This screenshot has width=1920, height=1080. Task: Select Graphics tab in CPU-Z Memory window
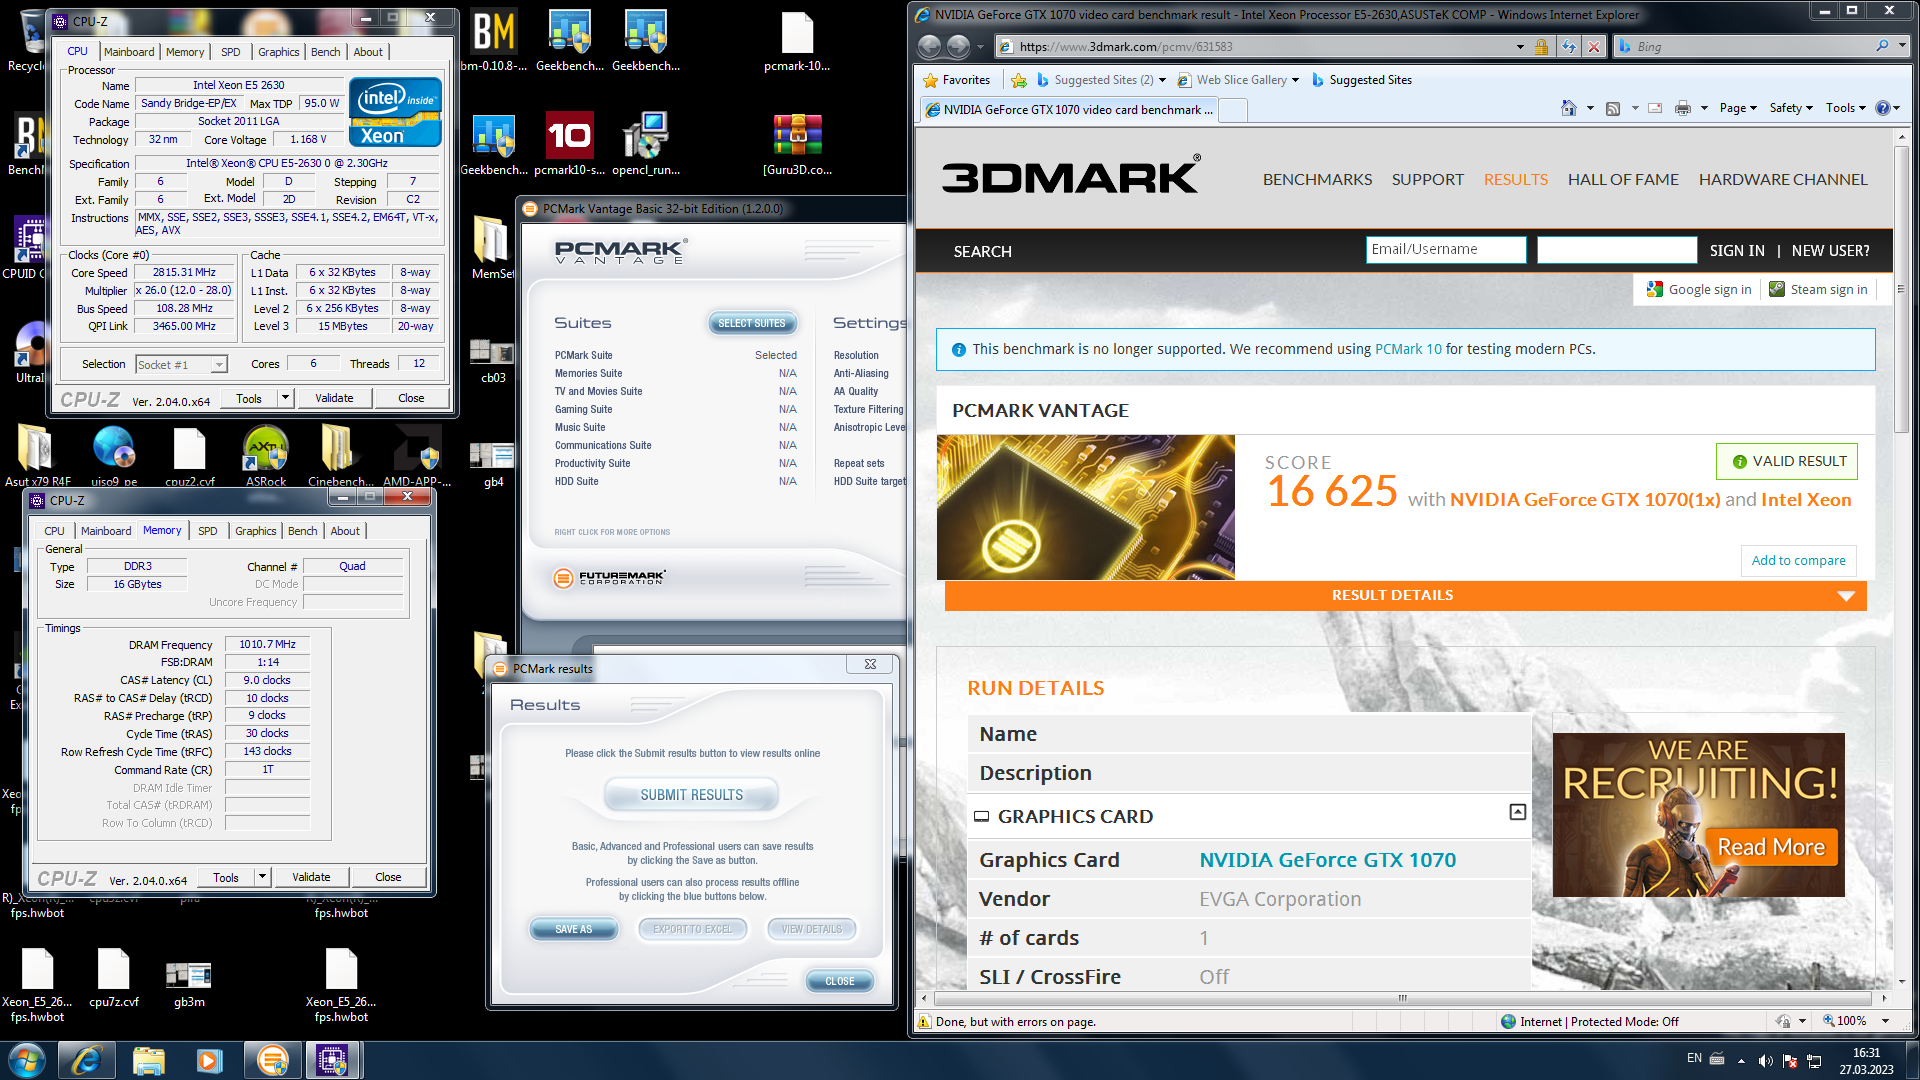(256, 531)
